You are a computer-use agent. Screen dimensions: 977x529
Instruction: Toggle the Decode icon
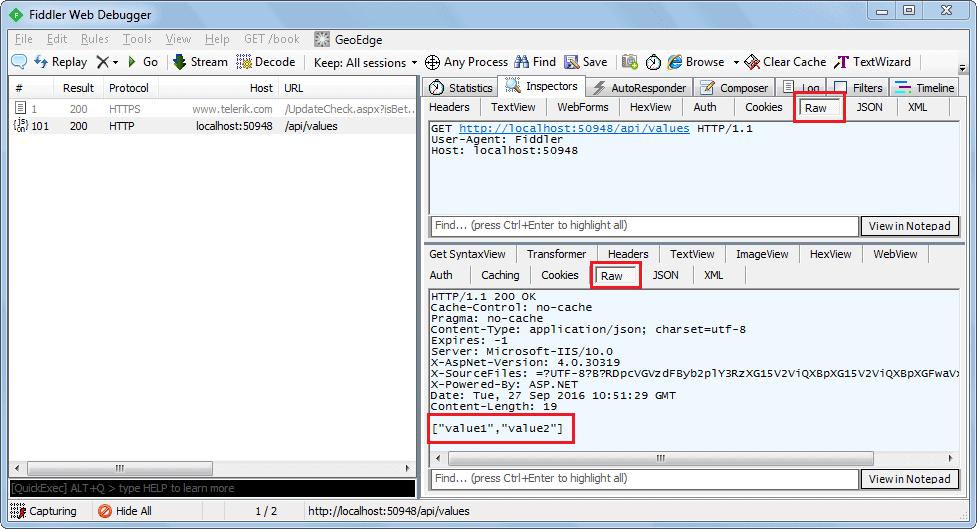pos(246,62)
